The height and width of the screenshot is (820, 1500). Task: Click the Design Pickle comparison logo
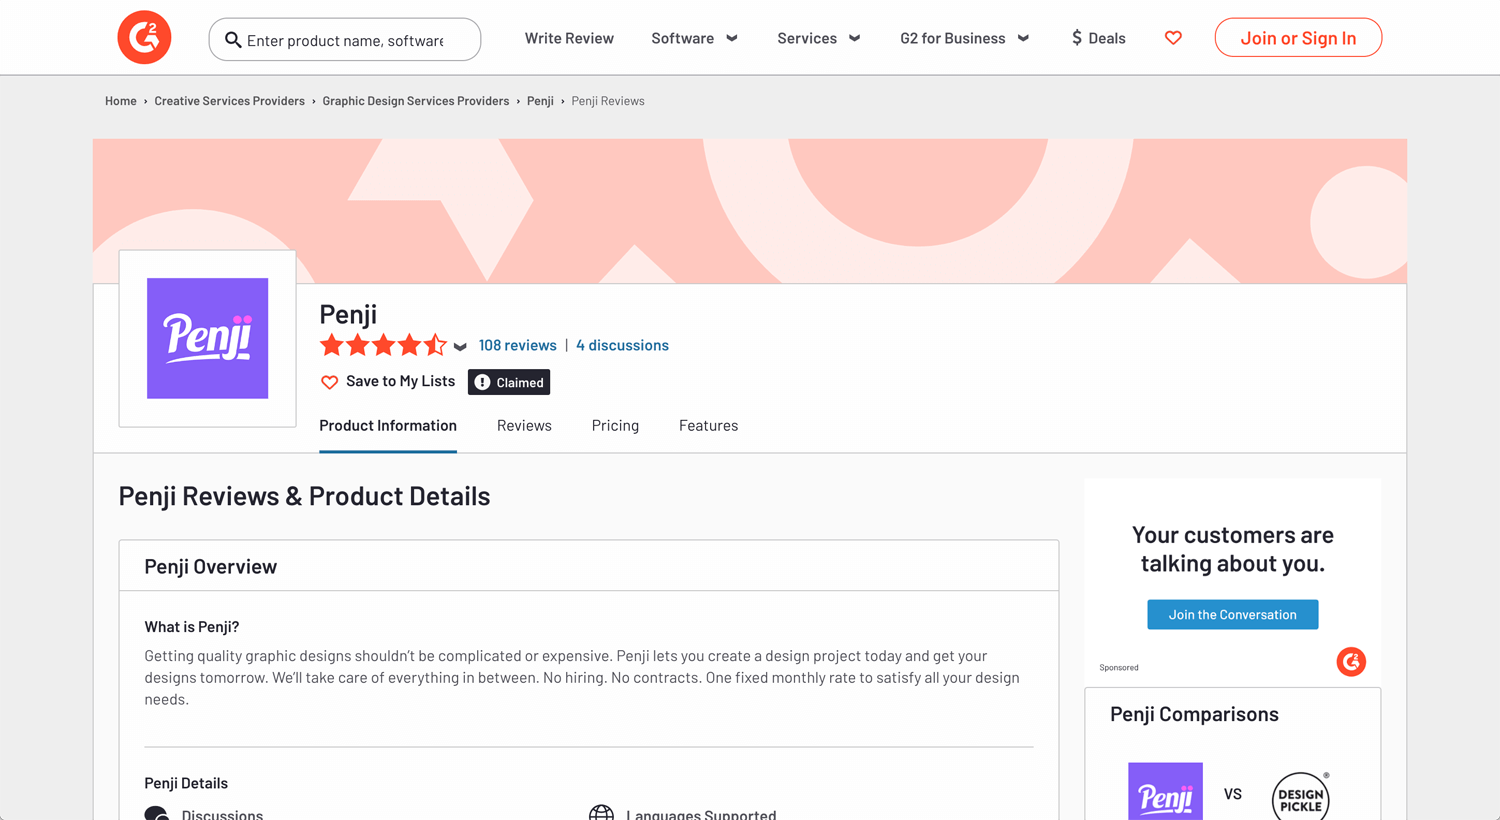point(1300,796)
